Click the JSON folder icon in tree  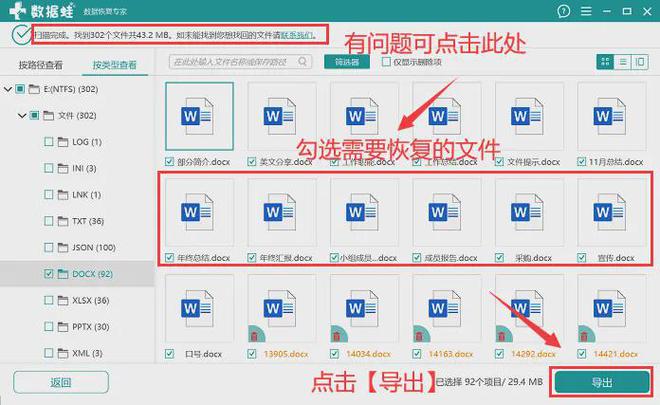(x=62, y=248)
